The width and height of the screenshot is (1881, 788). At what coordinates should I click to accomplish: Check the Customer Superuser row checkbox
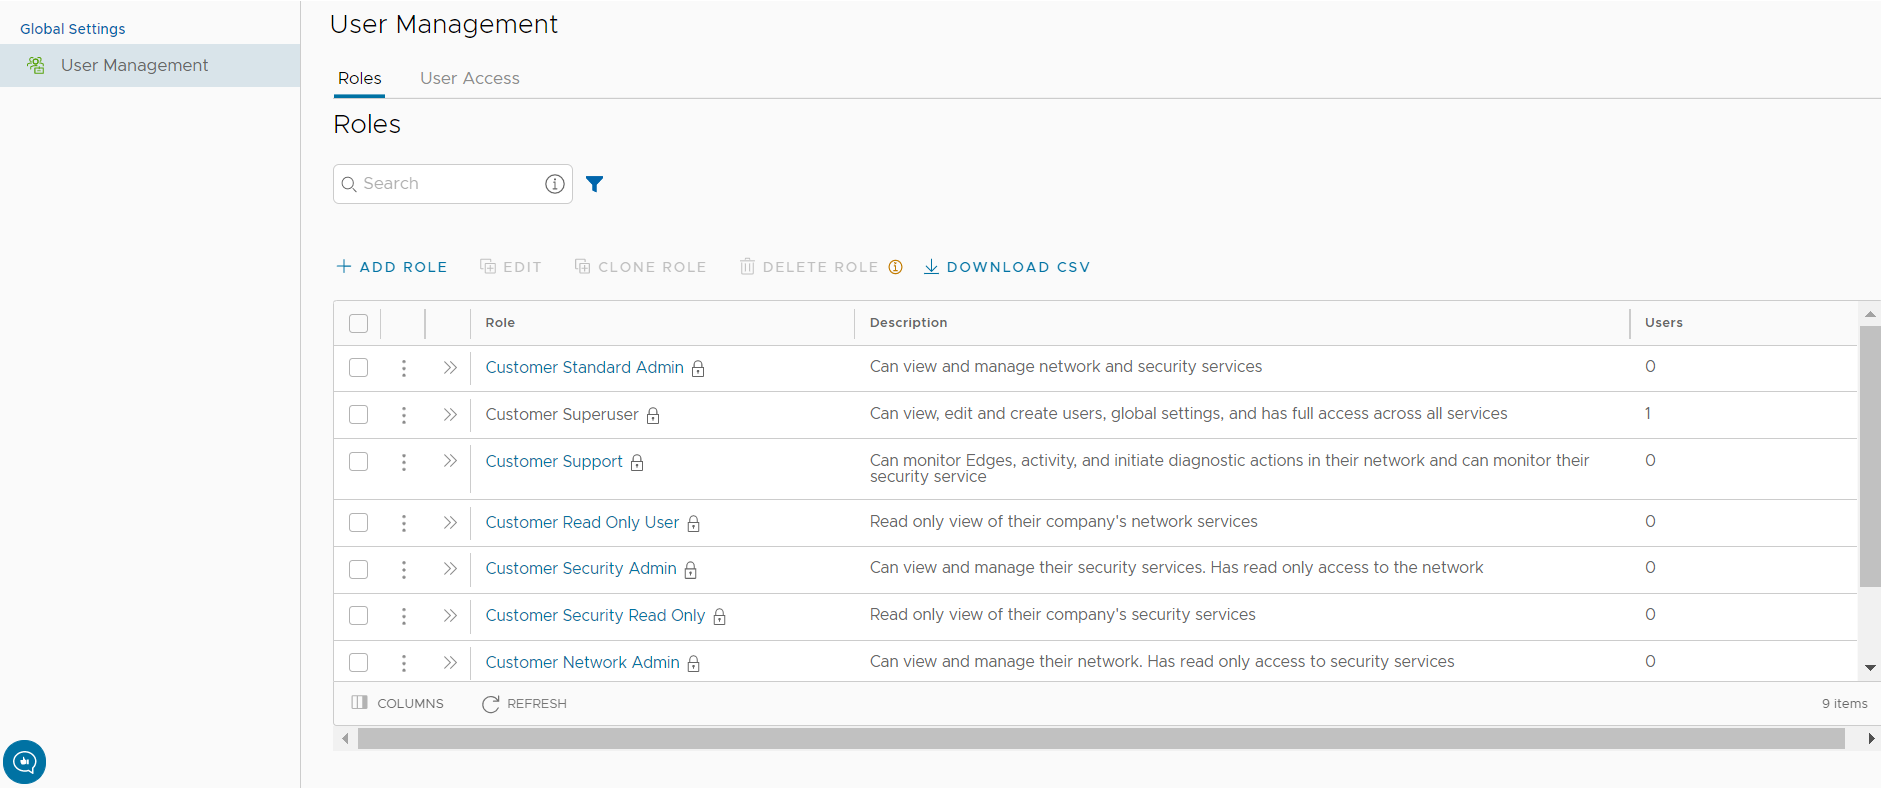358,414
